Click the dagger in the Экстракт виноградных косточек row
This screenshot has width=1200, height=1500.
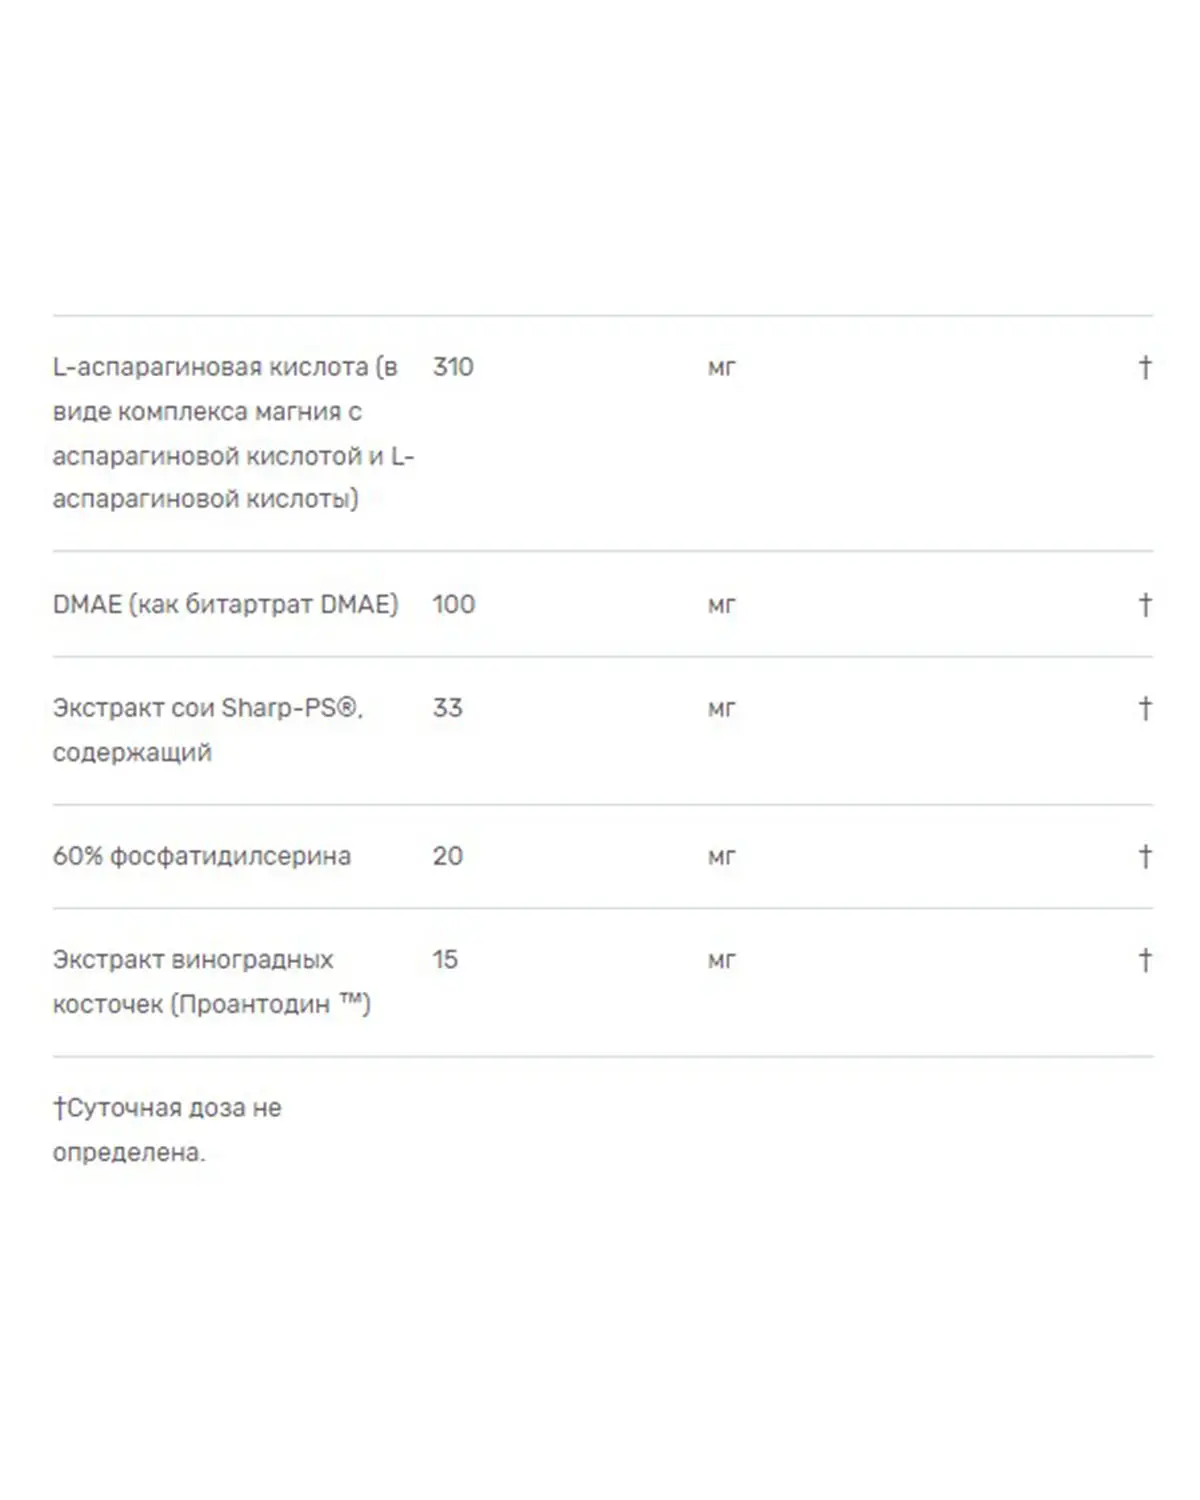tap(1145, 960)
